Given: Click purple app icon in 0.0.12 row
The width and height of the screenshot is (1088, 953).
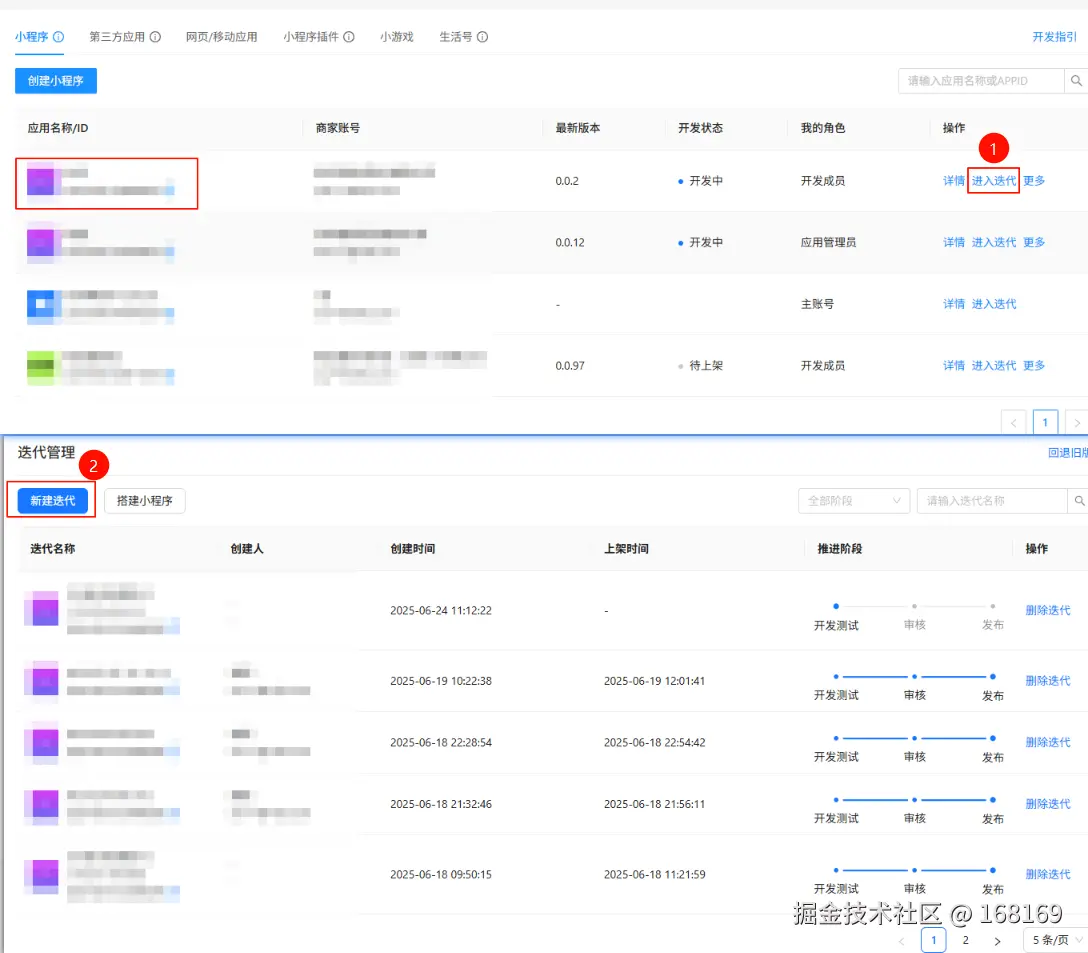Looking at the screenshot, I should pyautogui.click(x=40, y=242).
